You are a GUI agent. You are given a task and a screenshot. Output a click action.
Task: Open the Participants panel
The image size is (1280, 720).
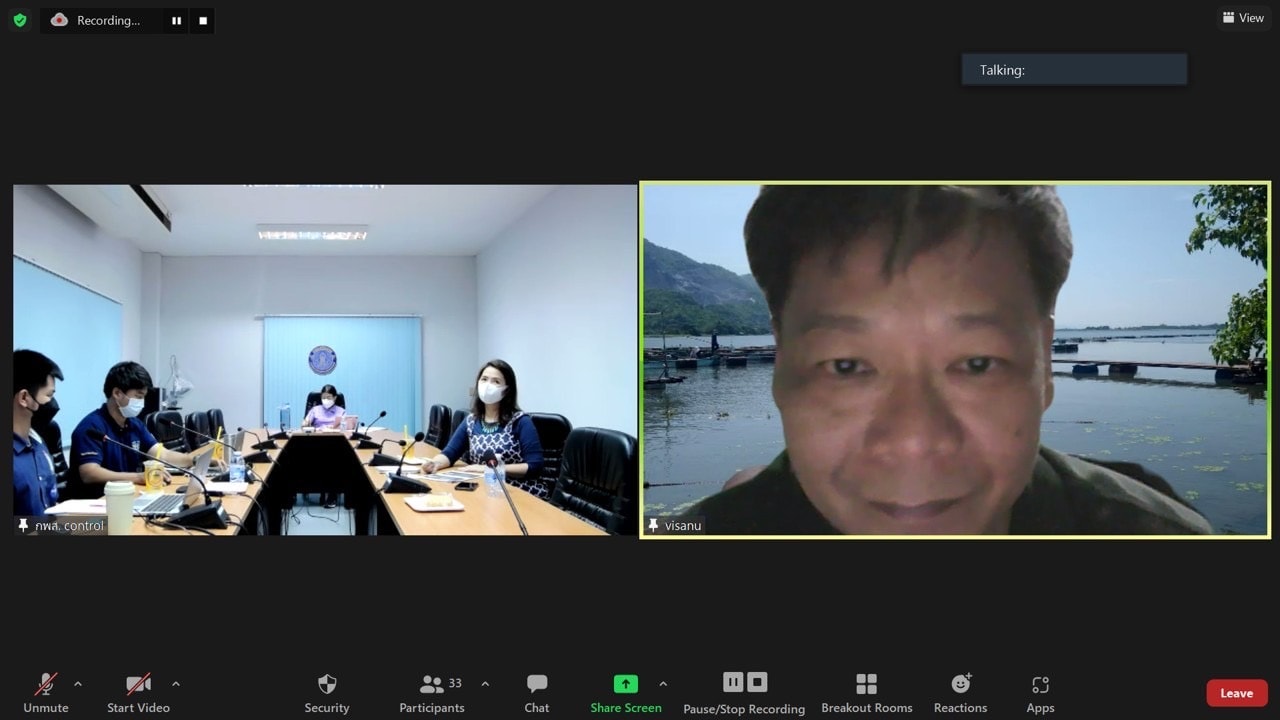(x=432, y=692)
